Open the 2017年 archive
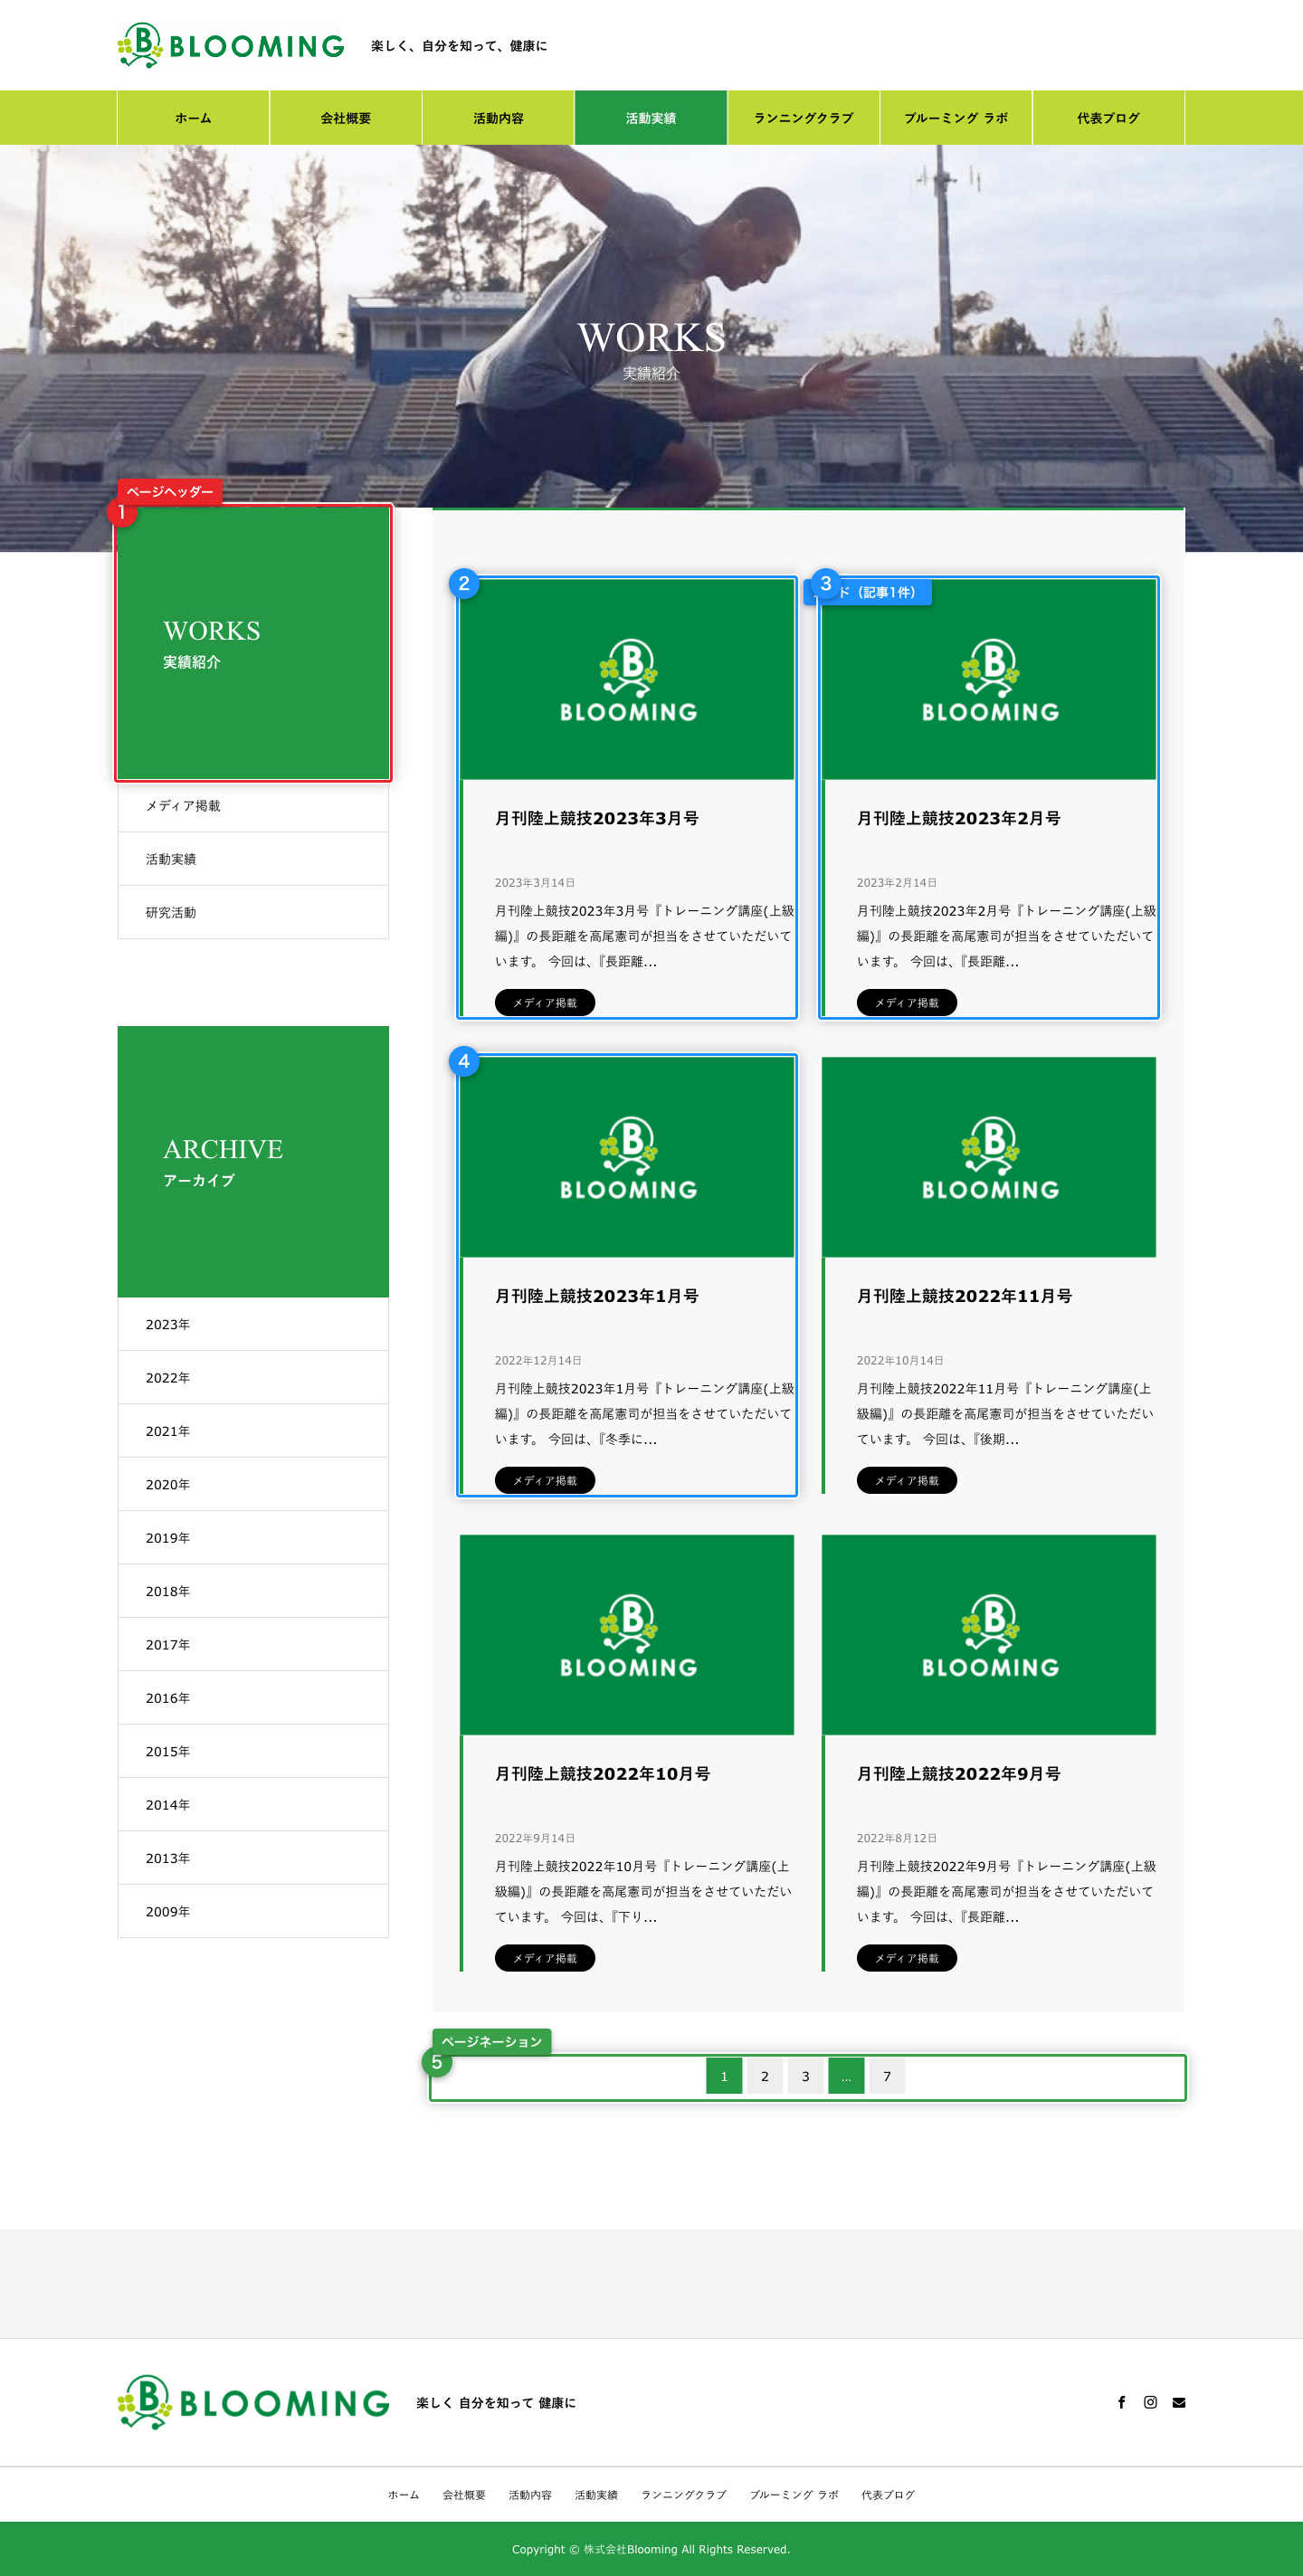The width and height of the screenshot is (1303, 2576). 253,1644
